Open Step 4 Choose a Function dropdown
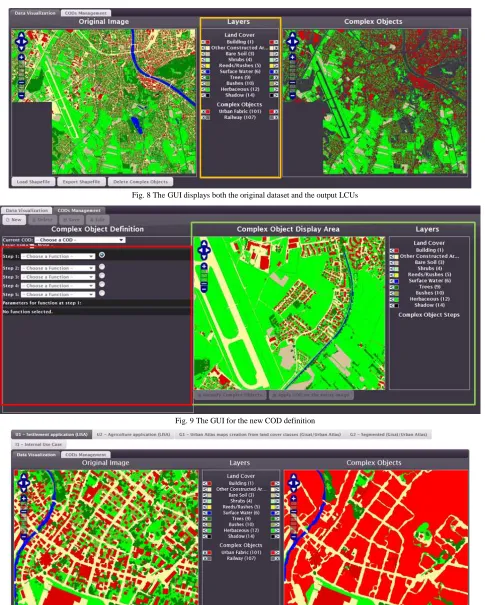 58,286
